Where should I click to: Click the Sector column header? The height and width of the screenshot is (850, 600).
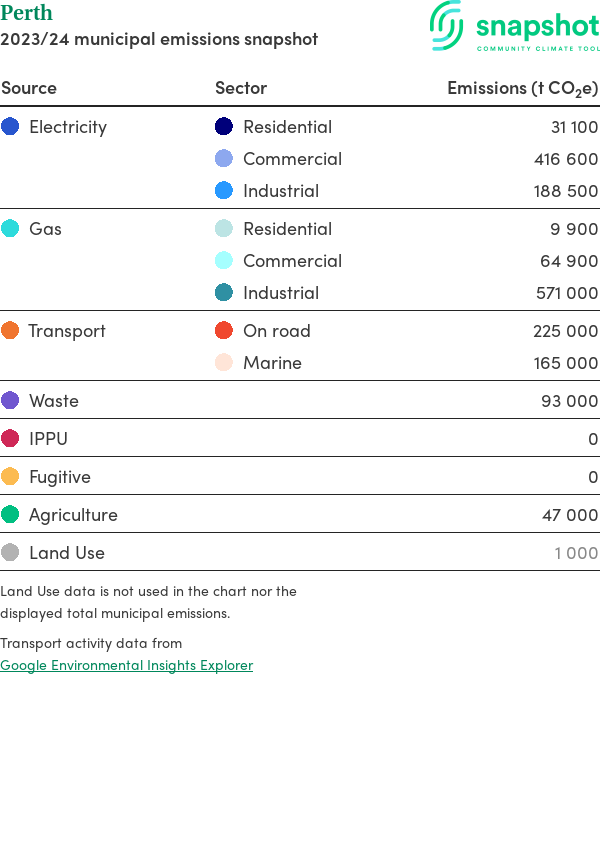tap(241, 88)
